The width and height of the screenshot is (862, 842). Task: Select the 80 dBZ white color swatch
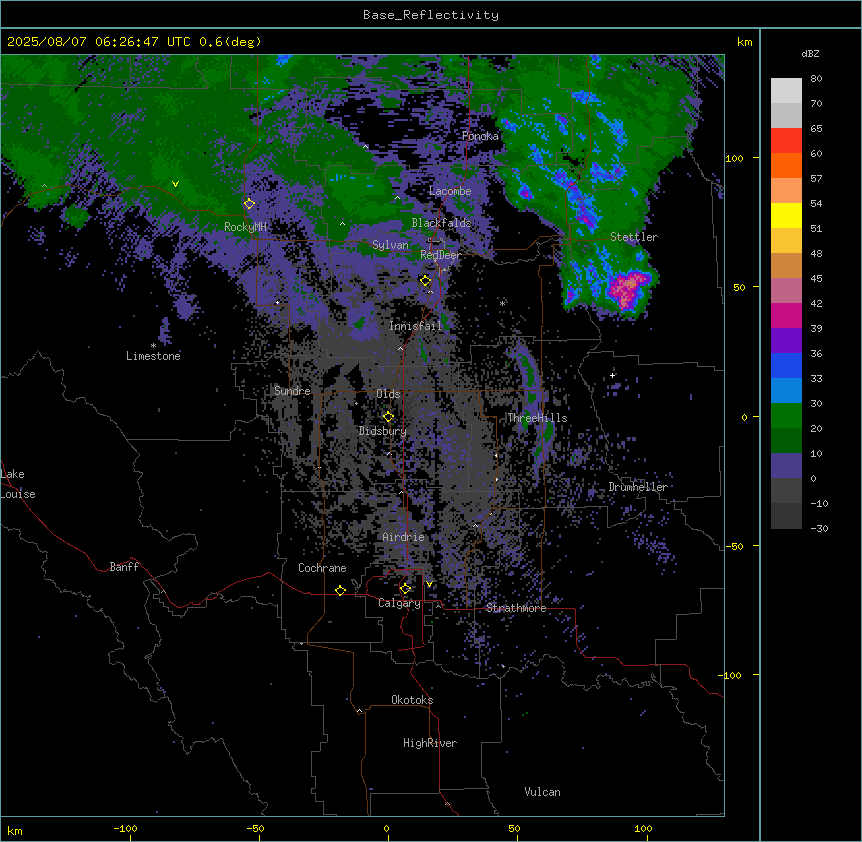coord(786,91)
